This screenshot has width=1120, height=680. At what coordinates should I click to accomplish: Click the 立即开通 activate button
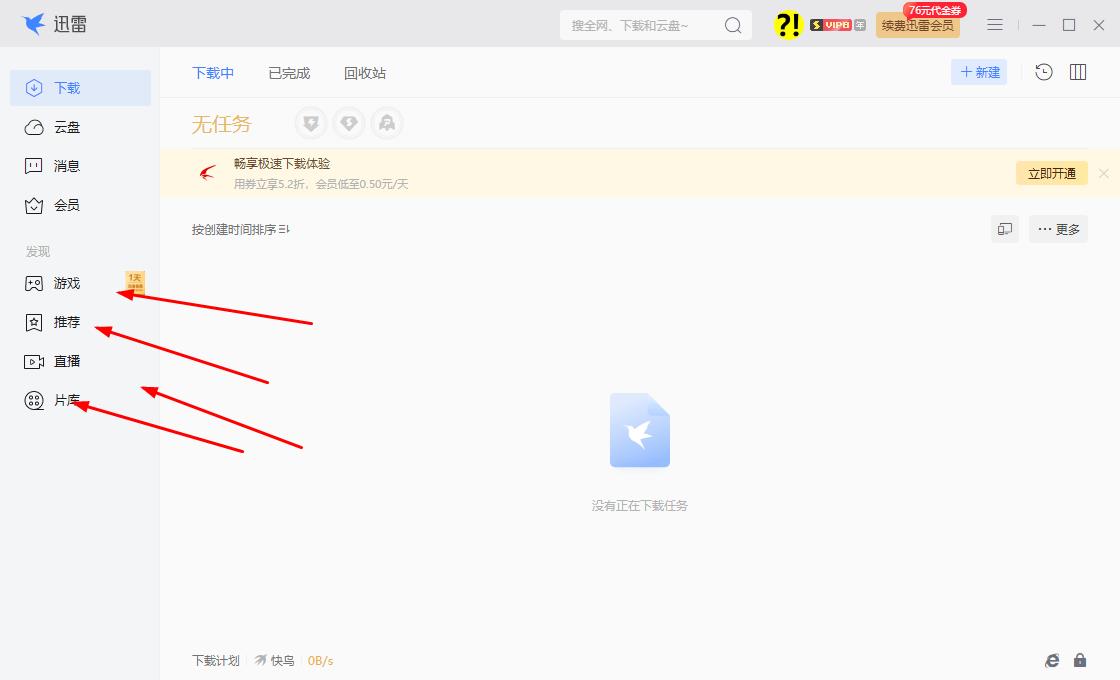point(1051,172)
